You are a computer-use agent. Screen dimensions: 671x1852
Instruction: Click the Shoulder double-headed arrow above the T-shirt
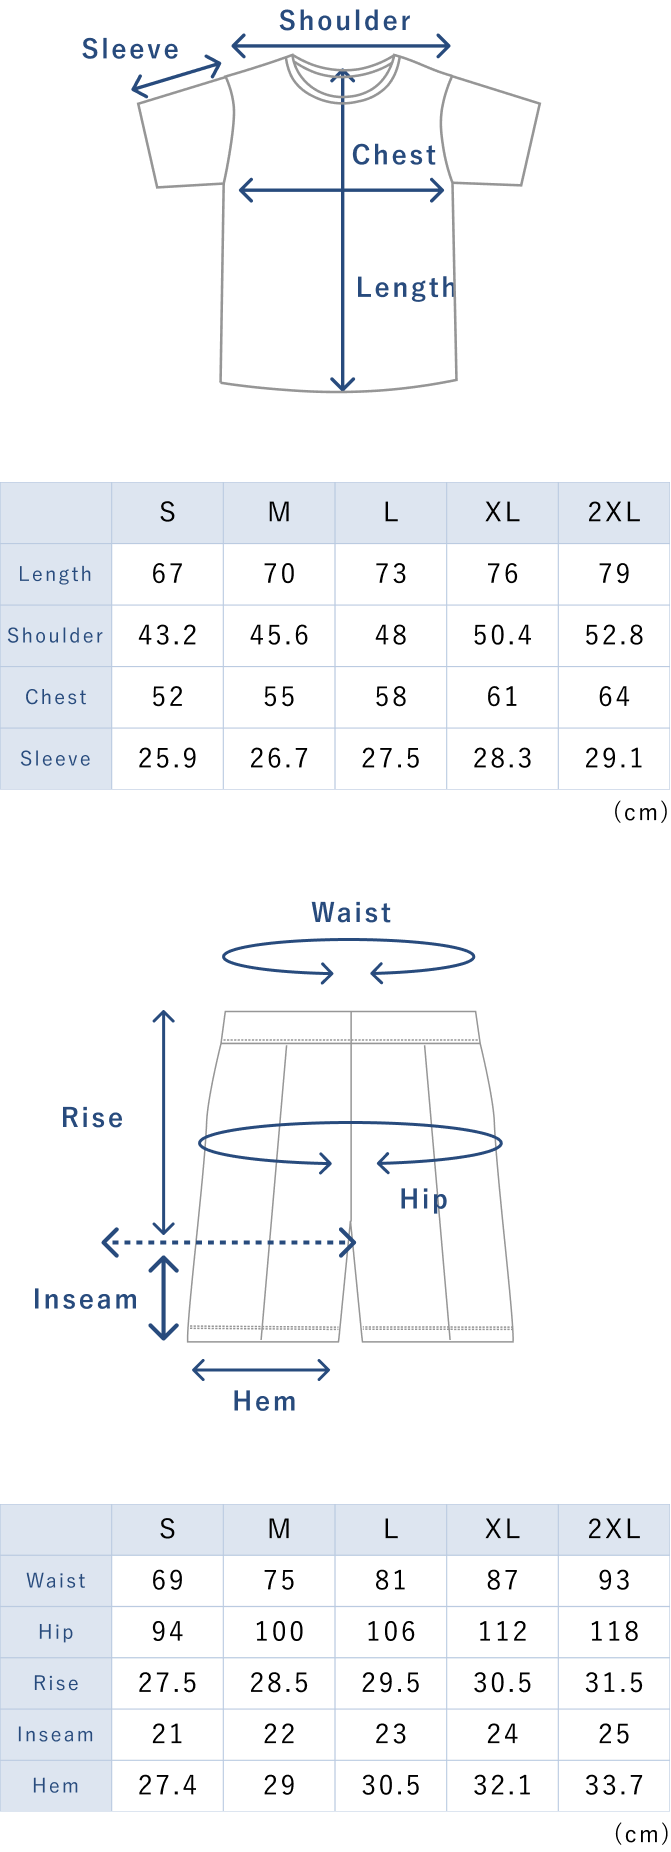tap(341, 45)
